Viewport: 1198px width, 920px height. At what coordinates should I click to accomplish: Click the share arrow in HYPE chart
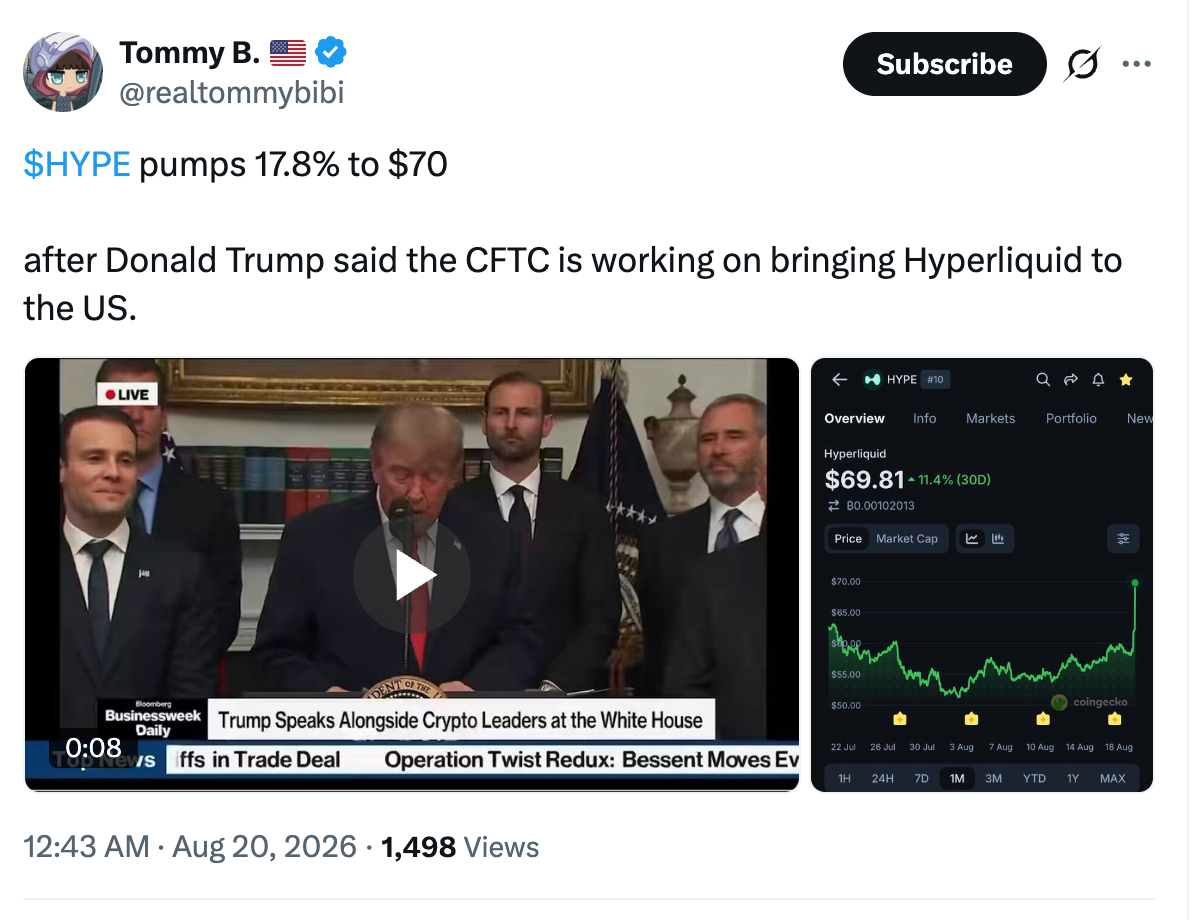tap(1070, 380)
